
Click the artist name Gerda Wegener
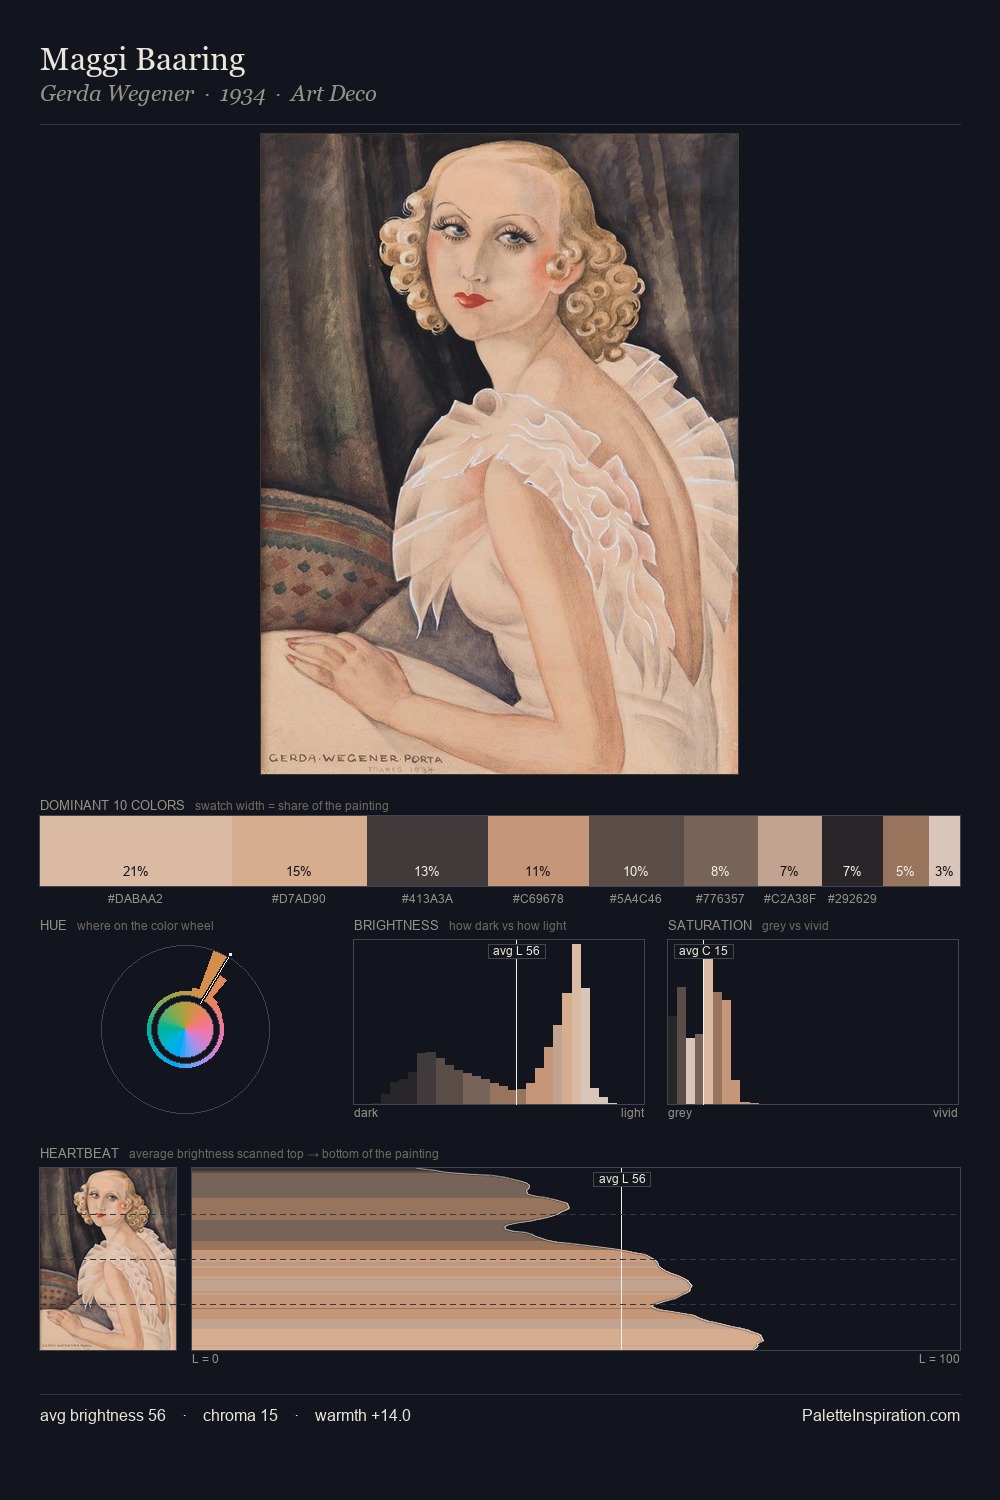[117, 94]
